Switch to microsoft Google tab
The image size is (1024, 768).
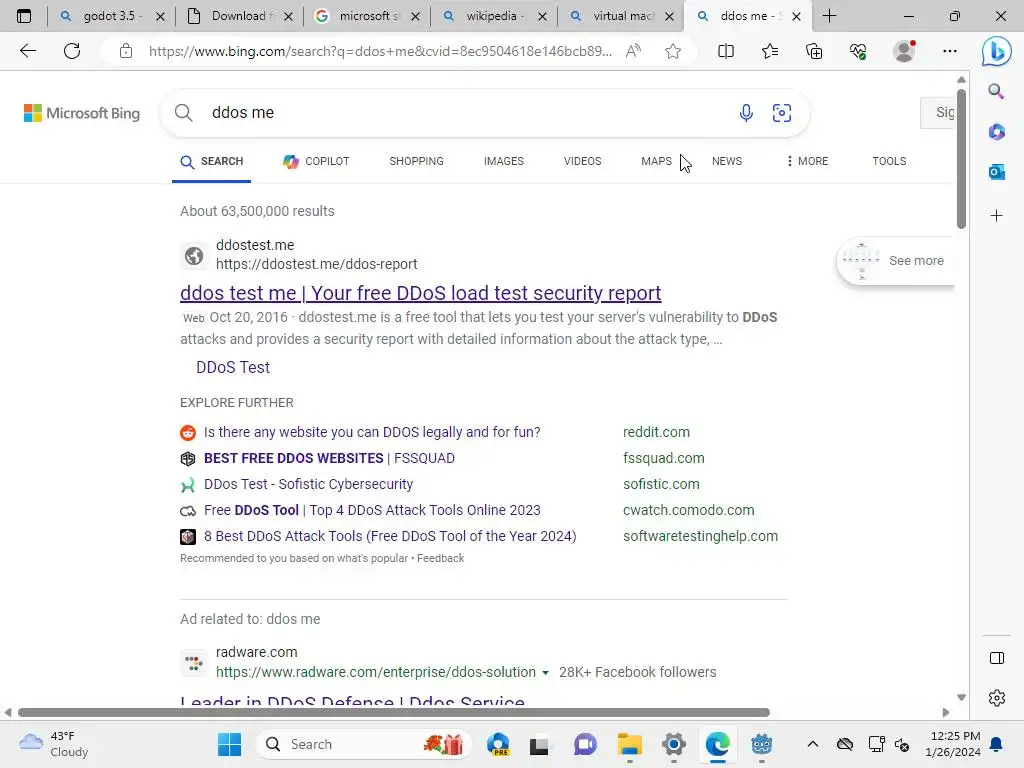(x=365, y=16)
